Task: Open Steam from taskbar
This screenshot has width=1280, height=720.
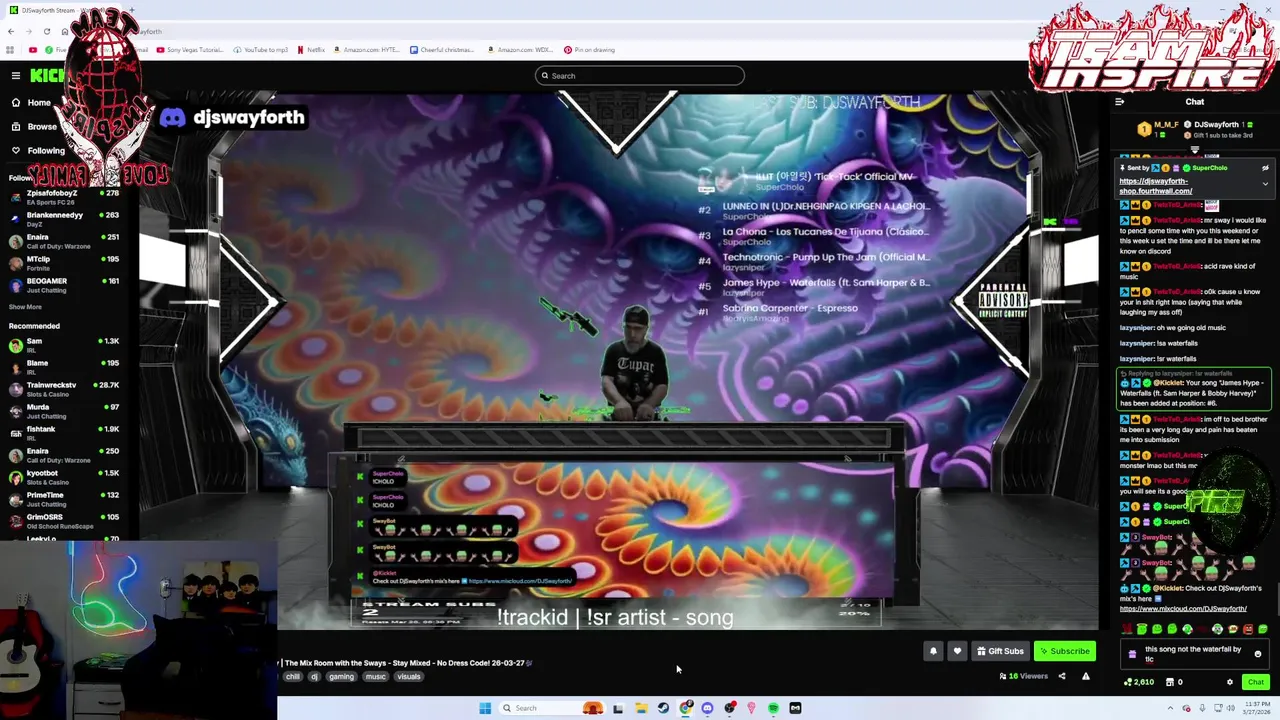Action: coord(663,708)
